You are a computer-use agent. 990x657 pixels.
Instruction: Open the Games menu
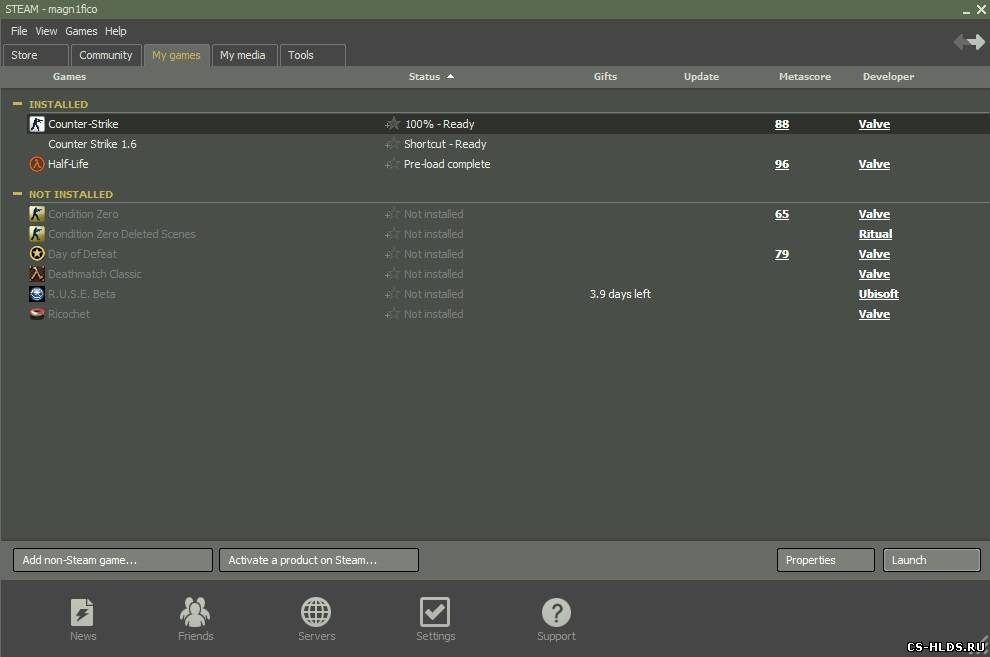coord(81,31)
